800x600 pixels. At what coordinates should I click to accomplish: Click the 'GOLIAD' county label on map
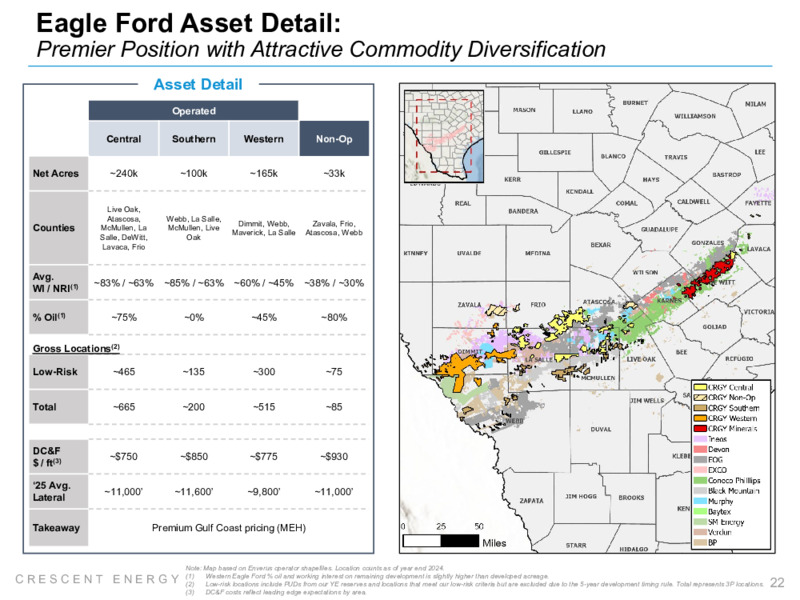714,327
